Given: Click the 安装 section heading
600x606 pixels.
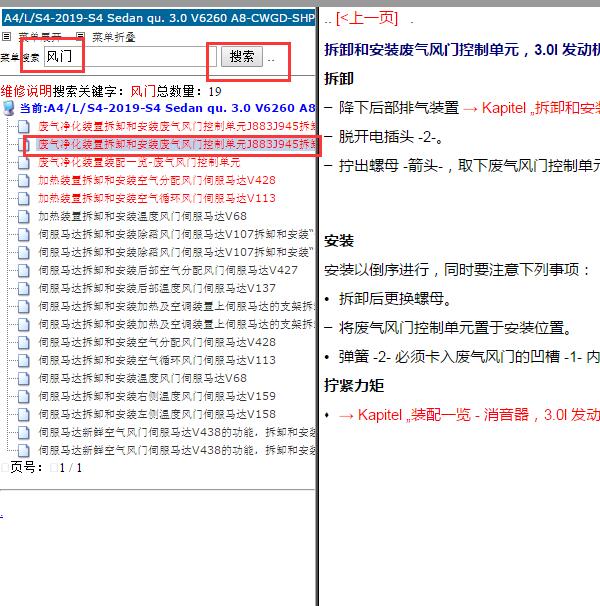Looking at the screenshot, I should 339,241.
